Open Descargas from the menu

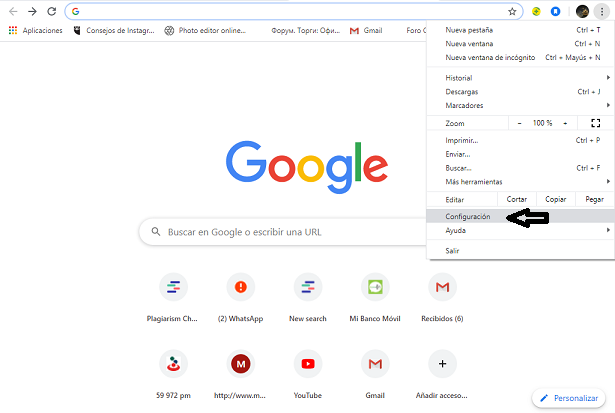pos(520,91)
